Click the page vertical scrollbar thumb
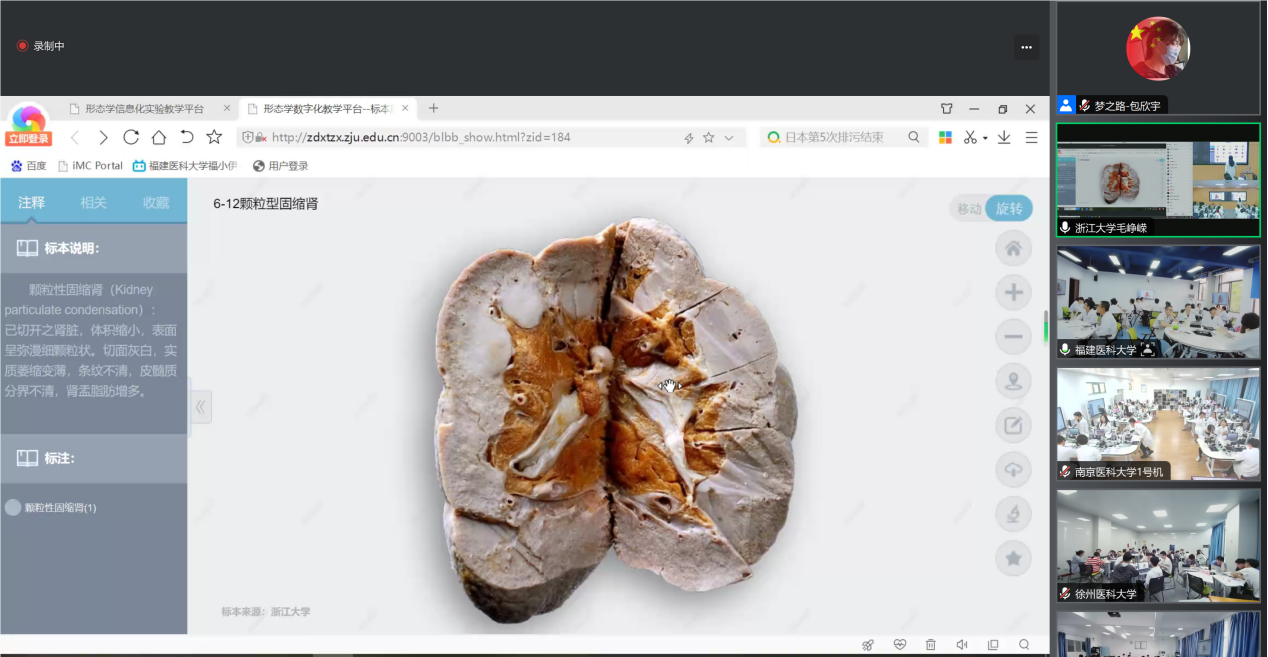The height and width of the screenshot is (657, 1268). 1046,326
